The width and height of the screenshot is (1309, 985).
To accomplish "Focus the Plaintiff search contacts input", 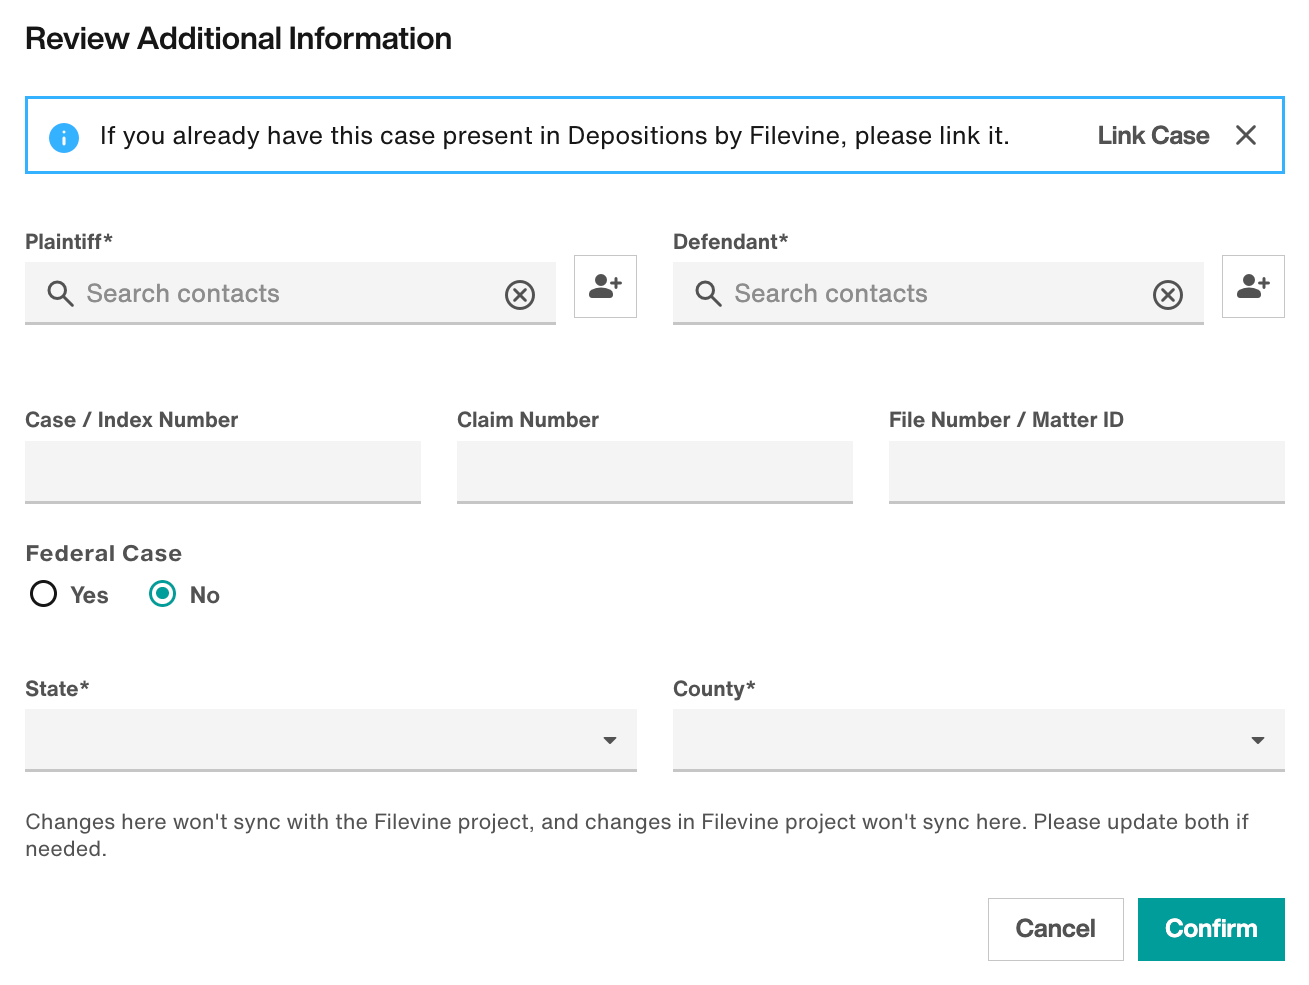I will pyautogui.click(x=290, y=293).
